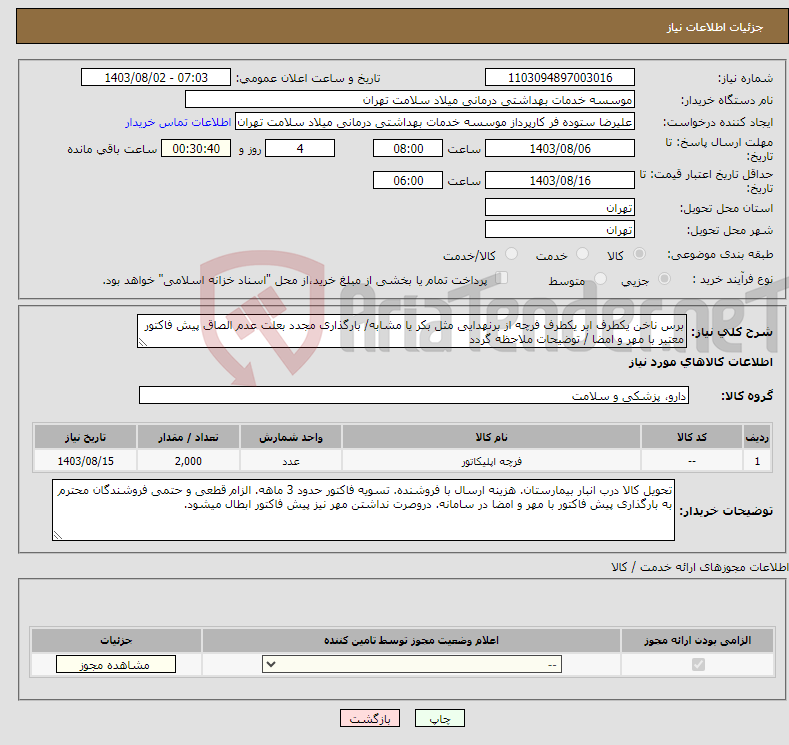Screen dimensions: 789x745
Task: Toggle the Islamic treasury bonds payment checkbox
Action: 502,278
